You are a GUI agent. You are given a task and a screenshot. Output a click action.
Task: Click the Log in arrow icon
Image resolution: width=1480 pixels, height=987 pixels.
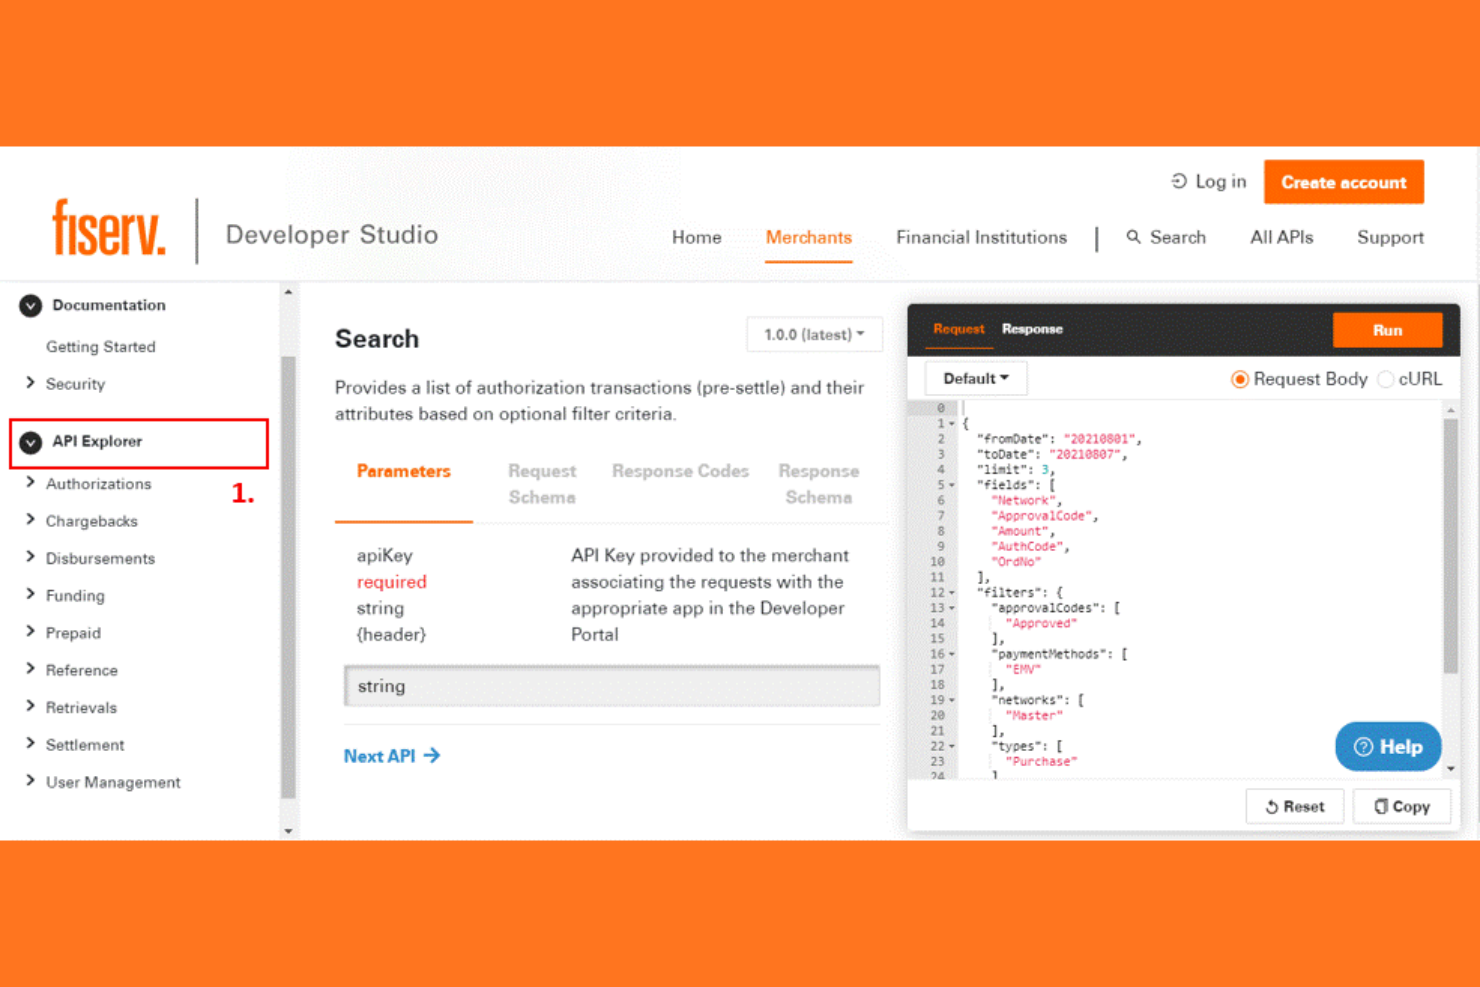[1178, 181]
